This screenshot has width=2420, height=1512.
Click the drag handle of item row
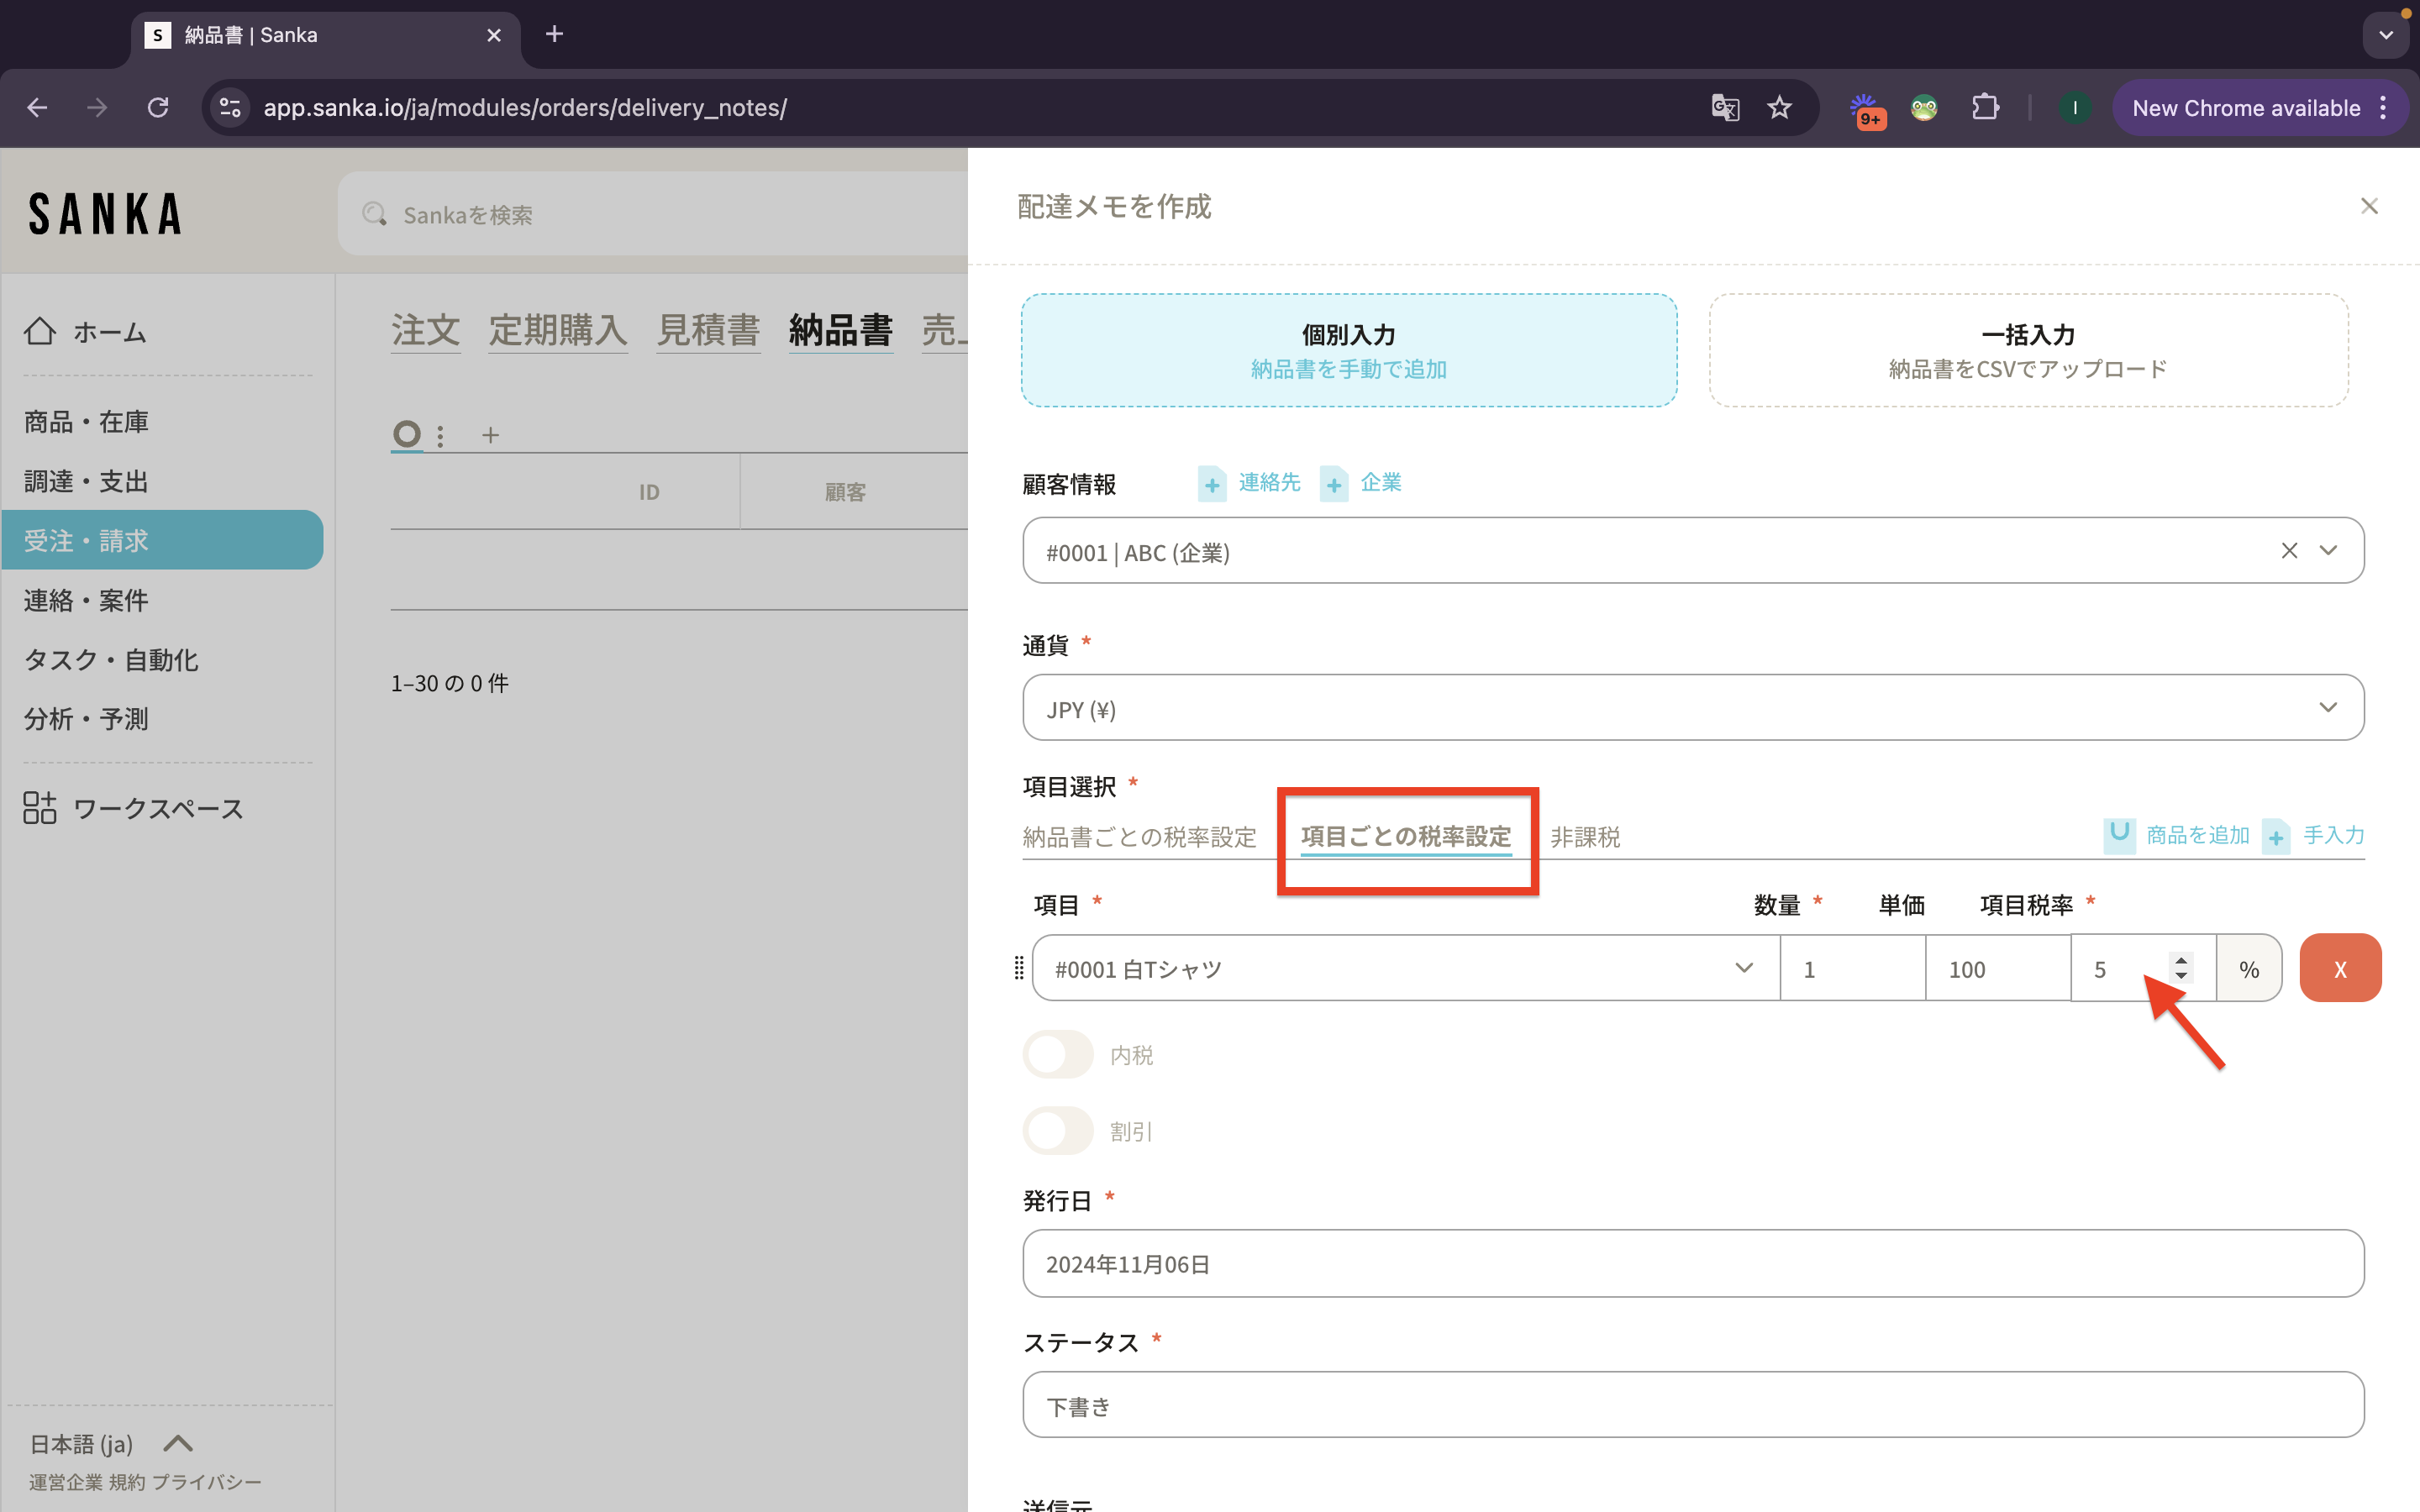(x=1019, y=968)
